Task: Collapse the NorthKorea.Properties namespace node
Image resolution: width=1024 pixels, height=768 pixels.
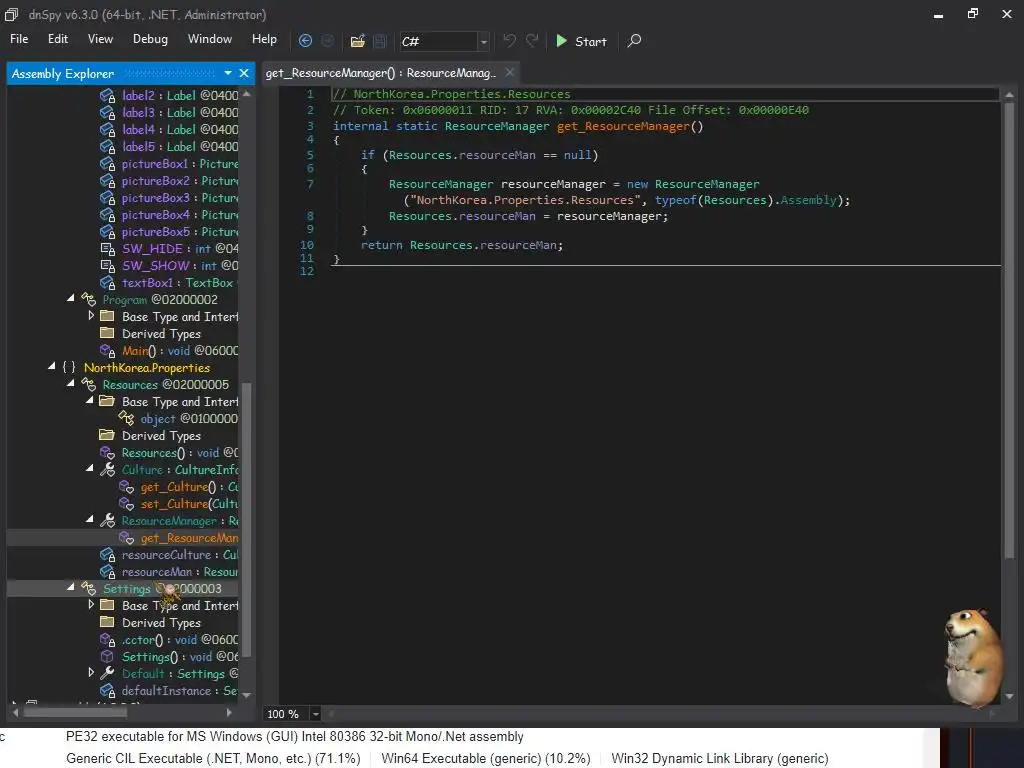Action: point(52,368)
